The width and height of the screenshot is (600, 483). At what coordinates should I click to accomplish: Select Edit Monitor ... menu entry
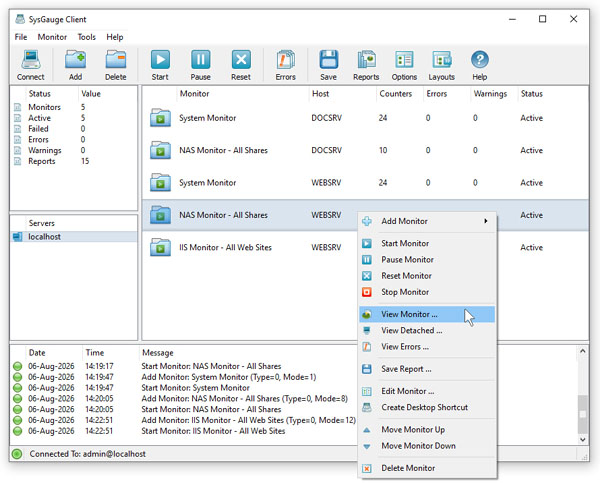tap(427, 391)
